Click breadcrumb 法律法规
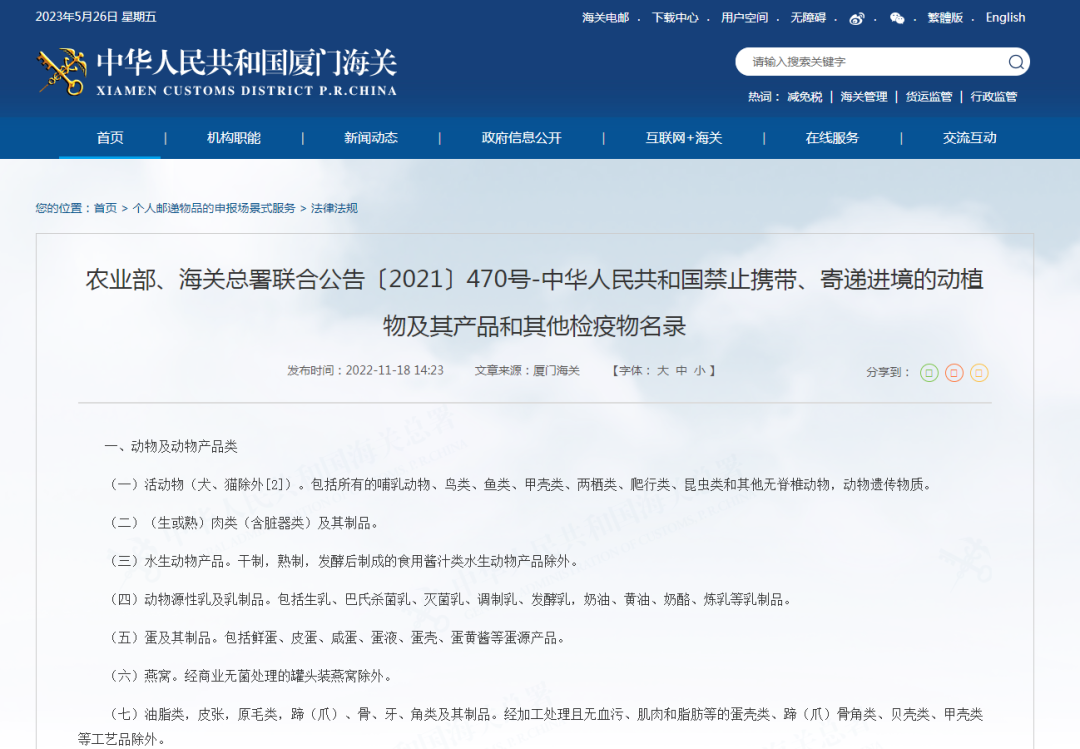The image size is (1080, 749). pyautogui.click(x=334, y=208)
